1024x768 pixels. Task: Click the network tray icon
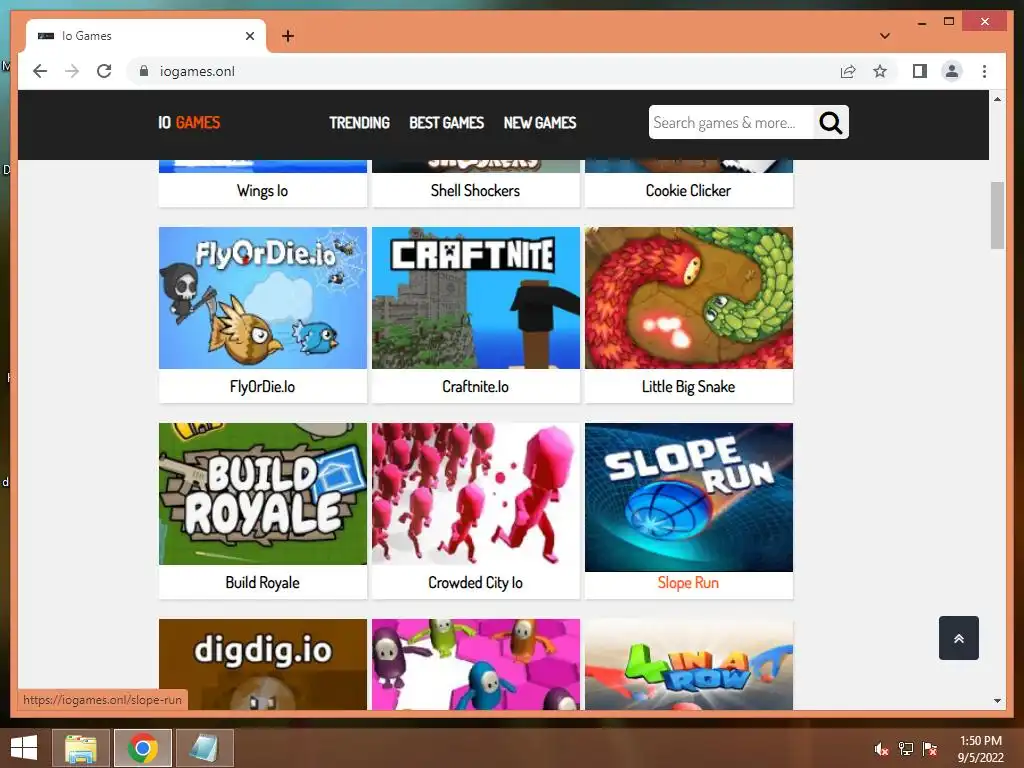(906, 749)
